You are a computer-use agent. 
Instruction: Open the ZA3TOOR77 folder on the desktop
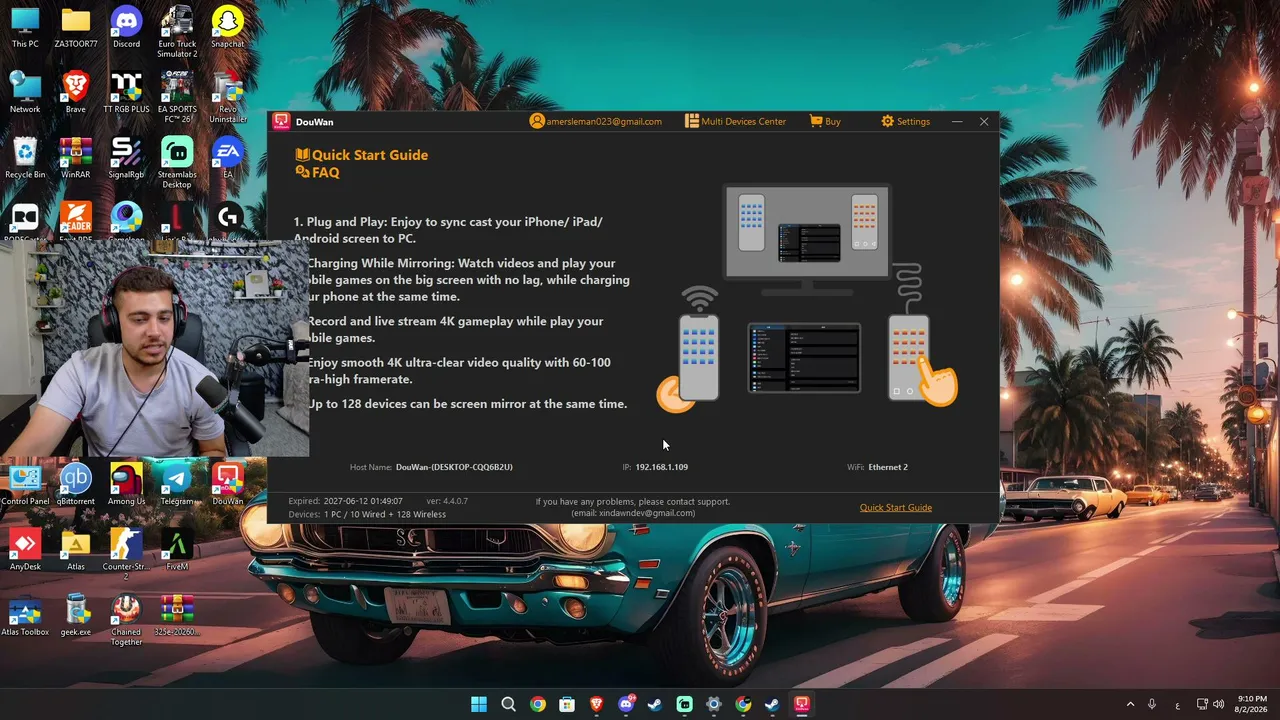(76, 28)
